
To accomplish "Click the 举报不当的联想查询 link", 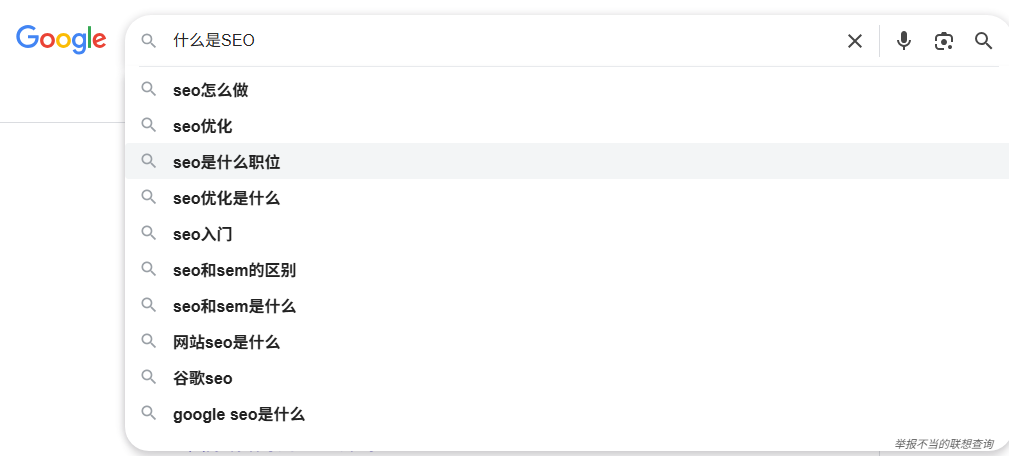I will click(943, 444).
